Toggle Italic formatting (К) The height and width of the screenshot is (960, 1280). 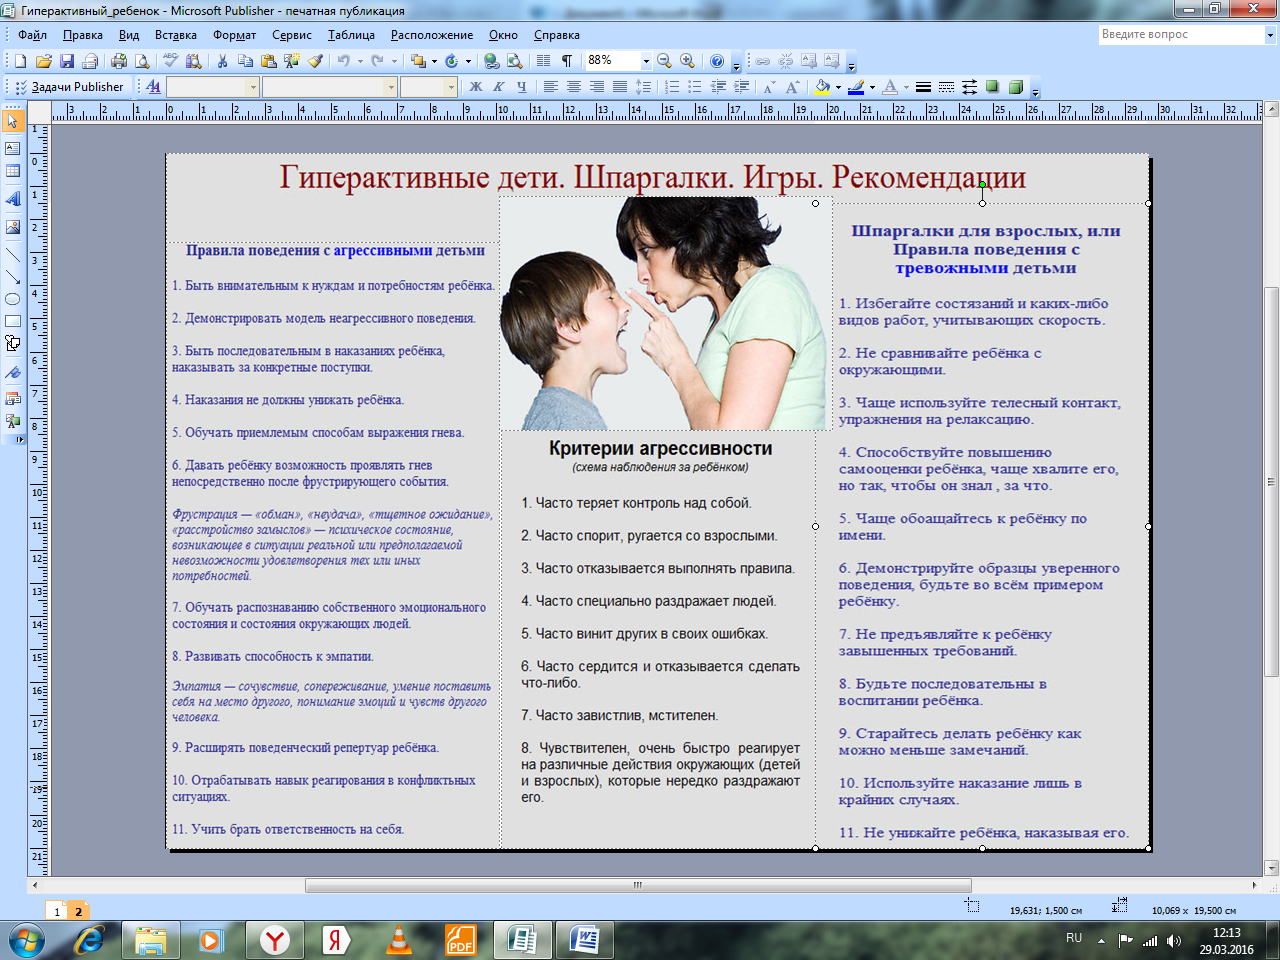point(498,87)
